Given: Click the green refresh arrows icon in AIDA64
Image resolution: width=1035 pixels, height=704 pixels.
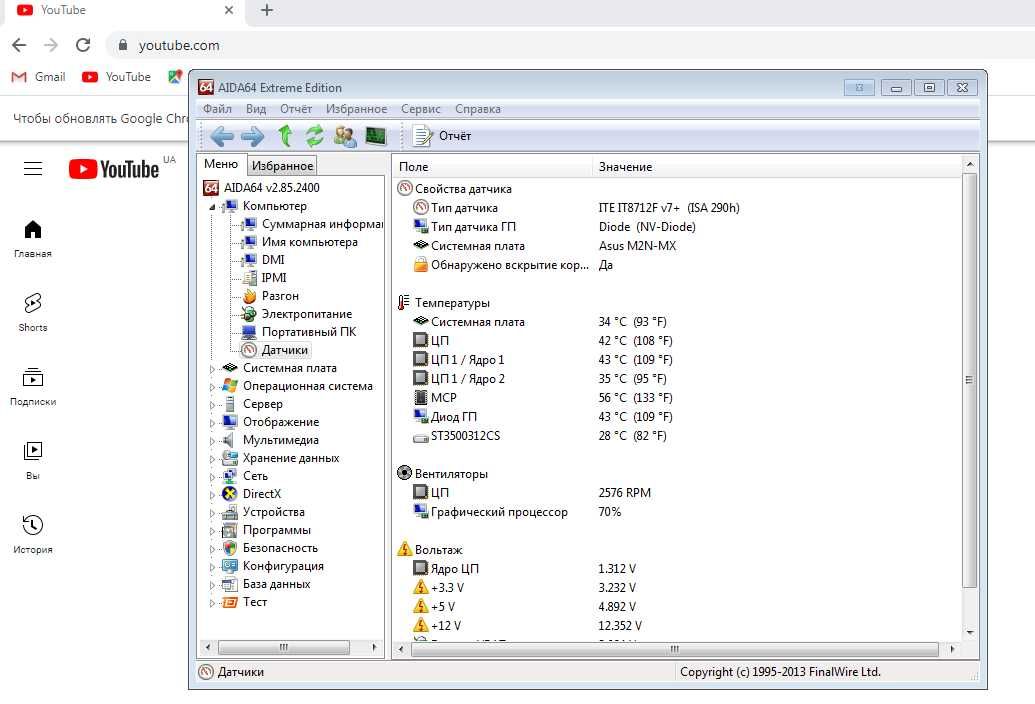Looking at the screenshot, I should [314, 136].
